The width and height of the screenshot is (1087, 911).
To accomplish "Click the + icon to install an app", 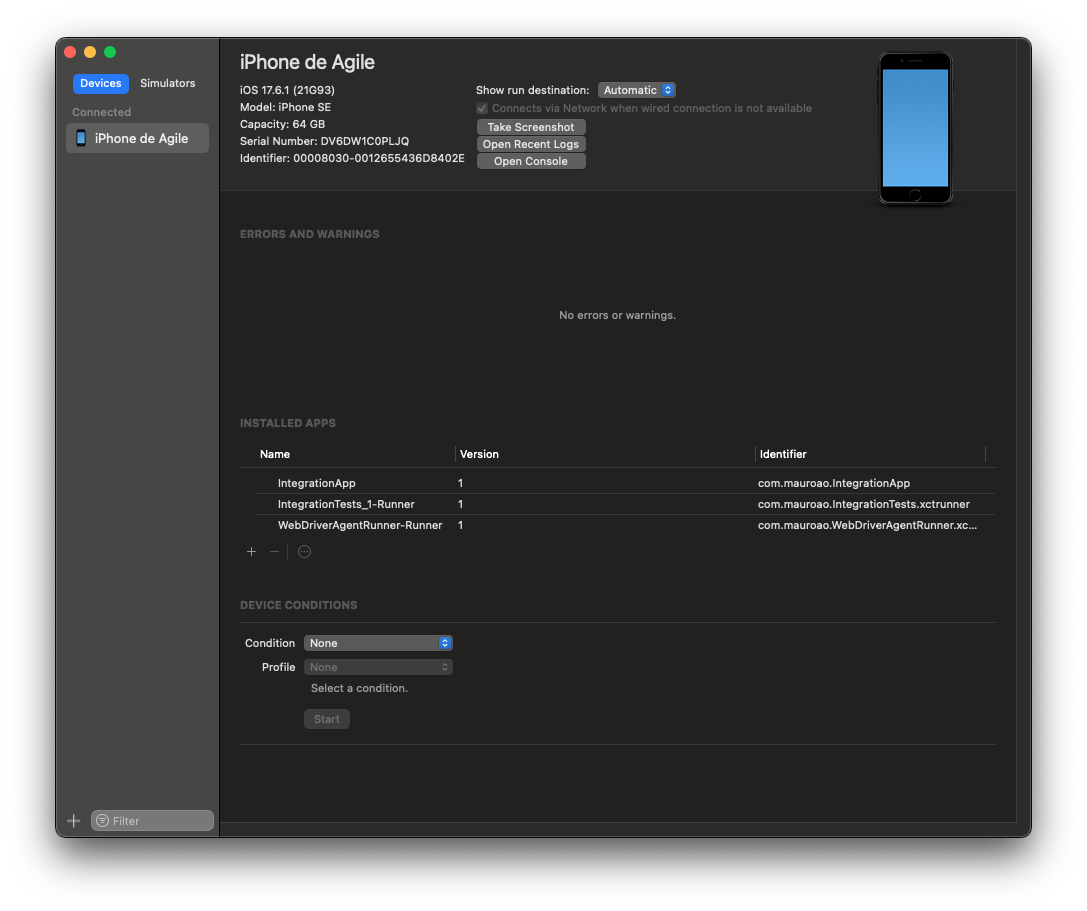I will pyautogui.click(x=251, y=551).
